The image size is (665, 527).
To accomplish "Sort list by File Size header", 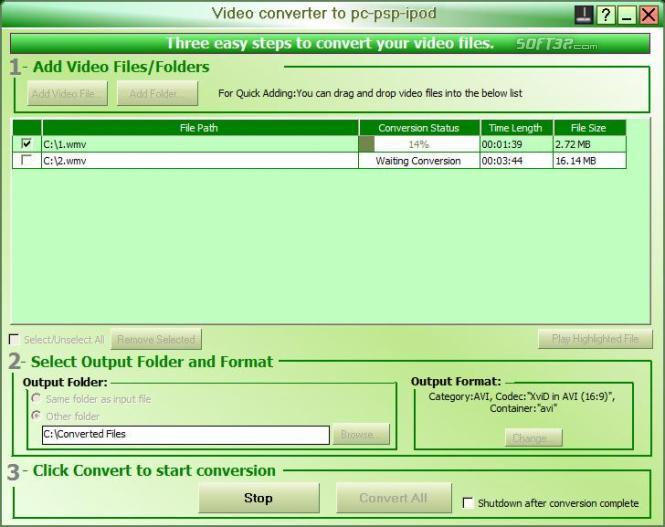I will pyautogui.click(x=588, y=128).
